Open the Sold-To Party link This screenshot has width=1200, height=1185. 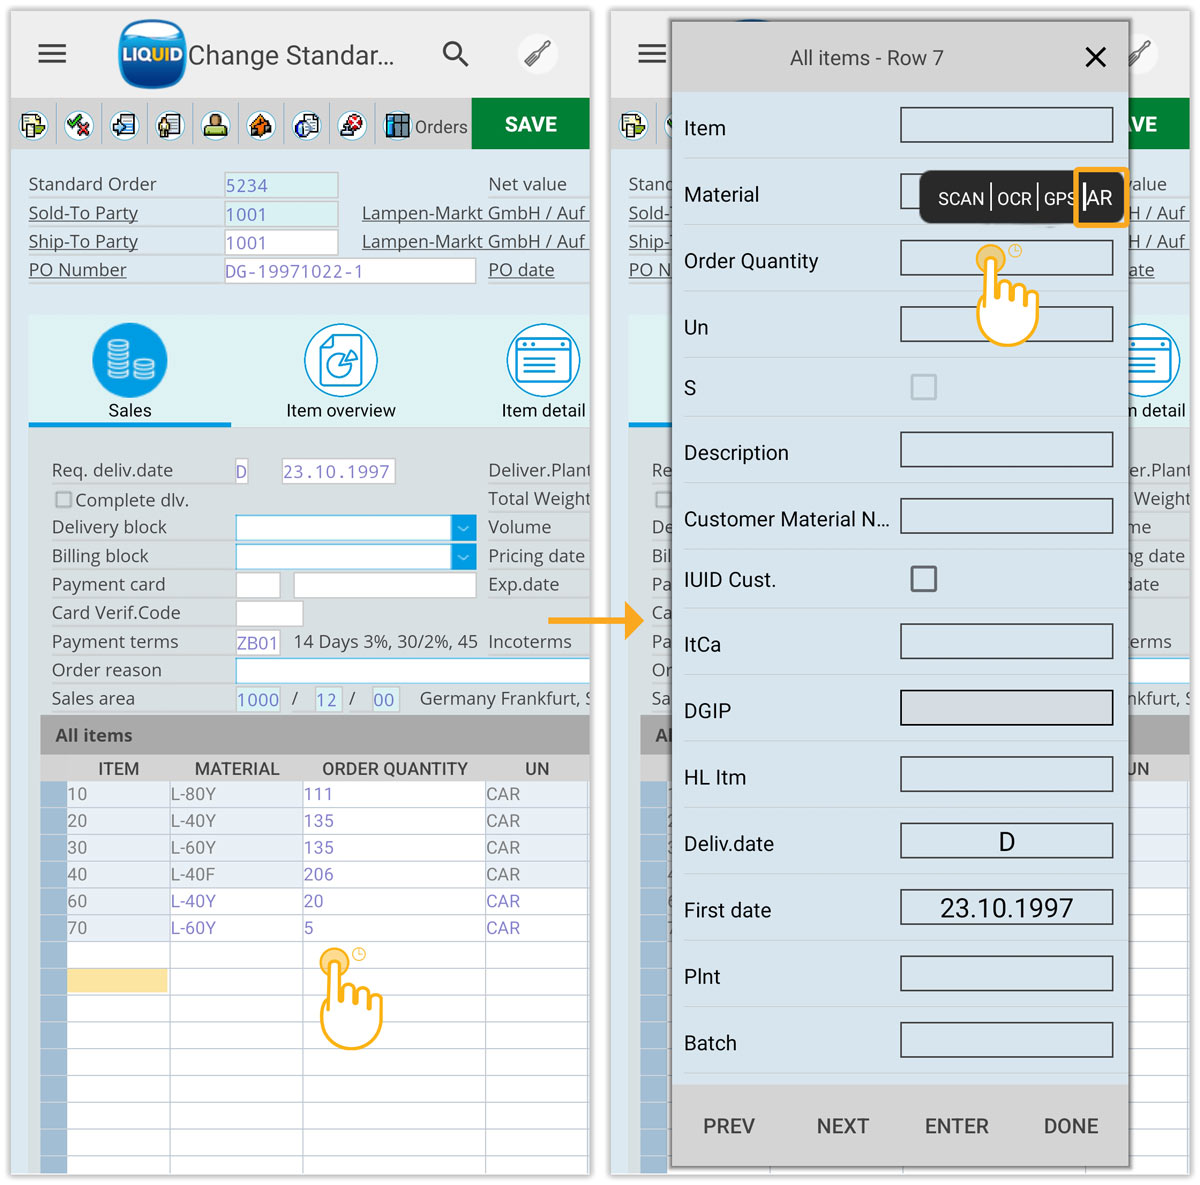tap(83, 213)
